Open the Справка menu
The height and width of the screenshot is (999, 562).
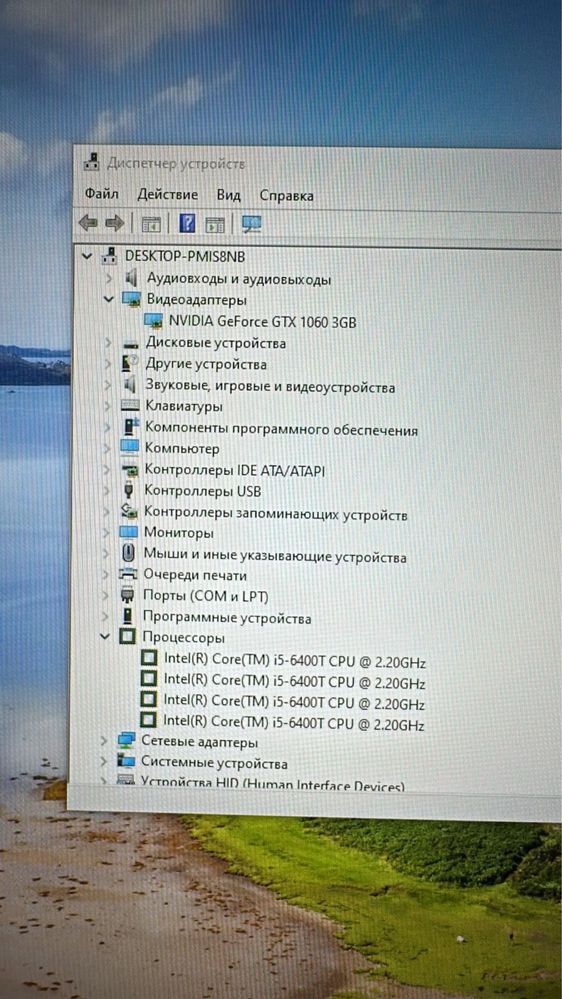[286, 195]
